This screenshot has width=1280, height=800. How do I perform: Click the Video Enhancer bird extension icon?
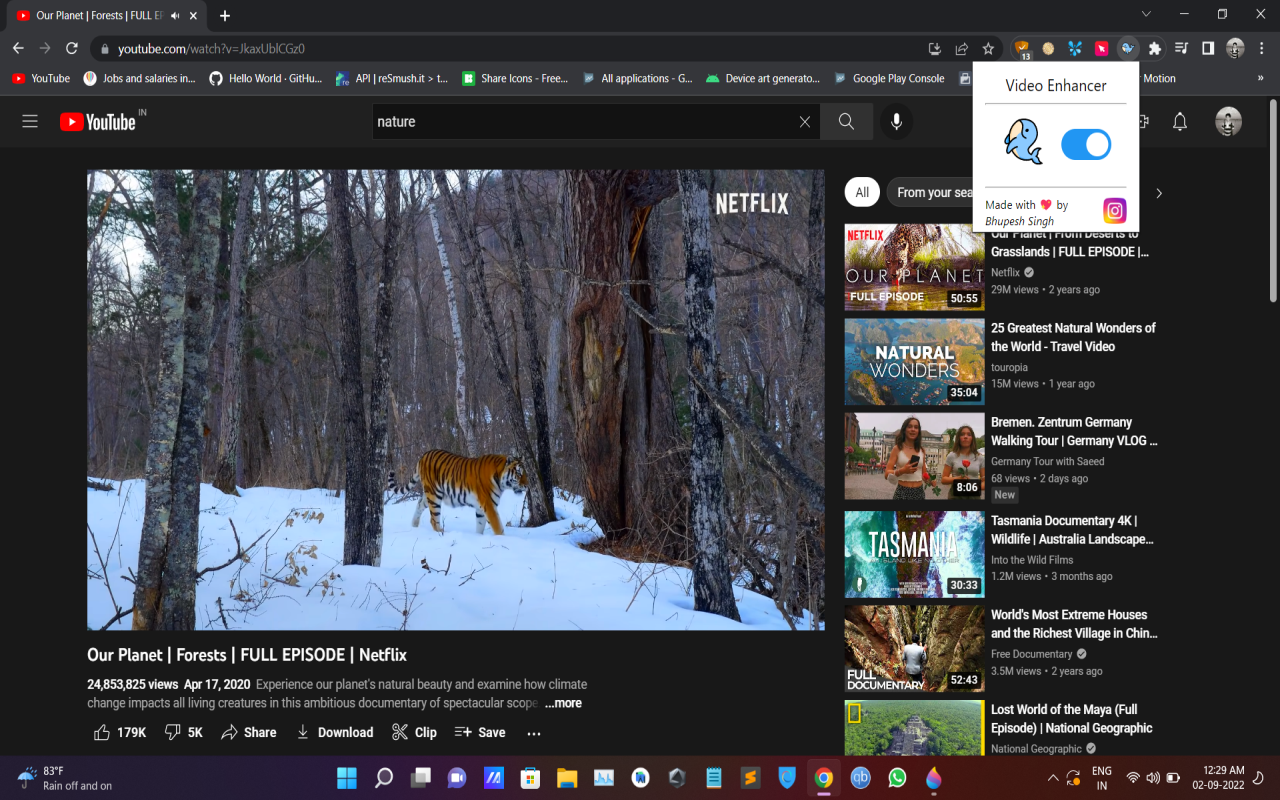coord(1128,48)
